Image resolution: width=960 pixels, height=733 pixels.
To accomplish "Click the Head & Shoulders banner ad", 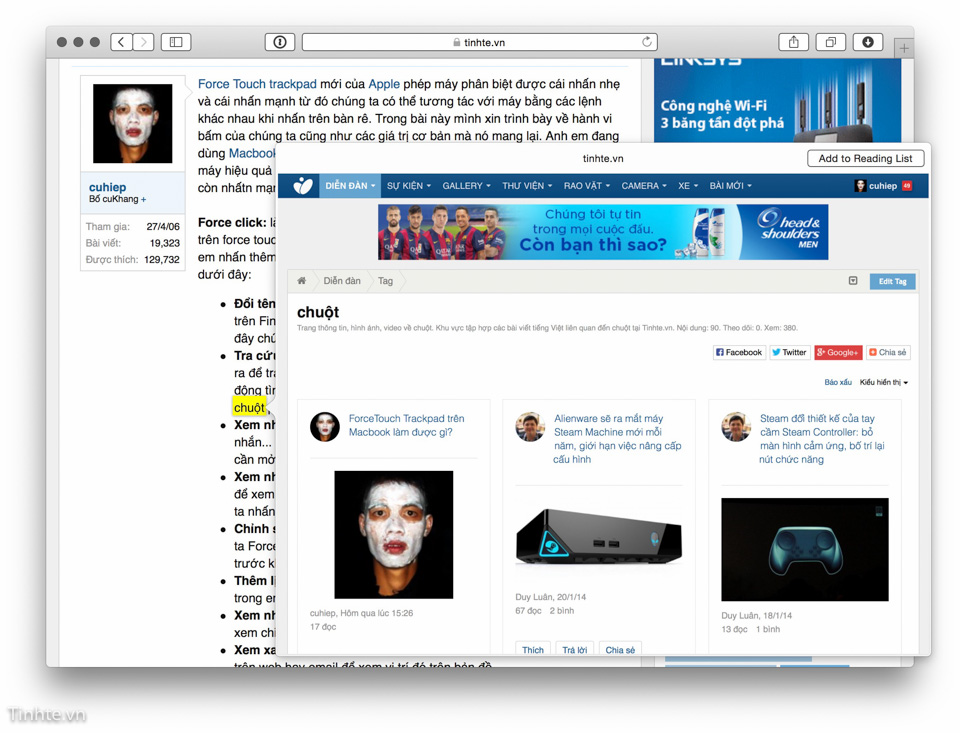I will pyautogui.click(x=603, y=232).
